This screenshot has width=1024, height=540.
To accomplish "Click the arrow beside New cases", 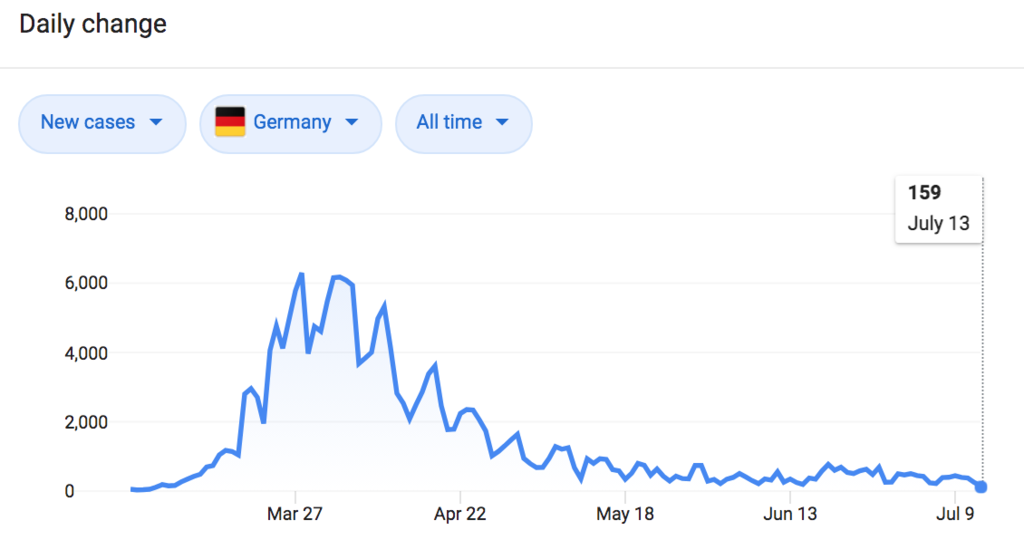I will coord(155,122).
